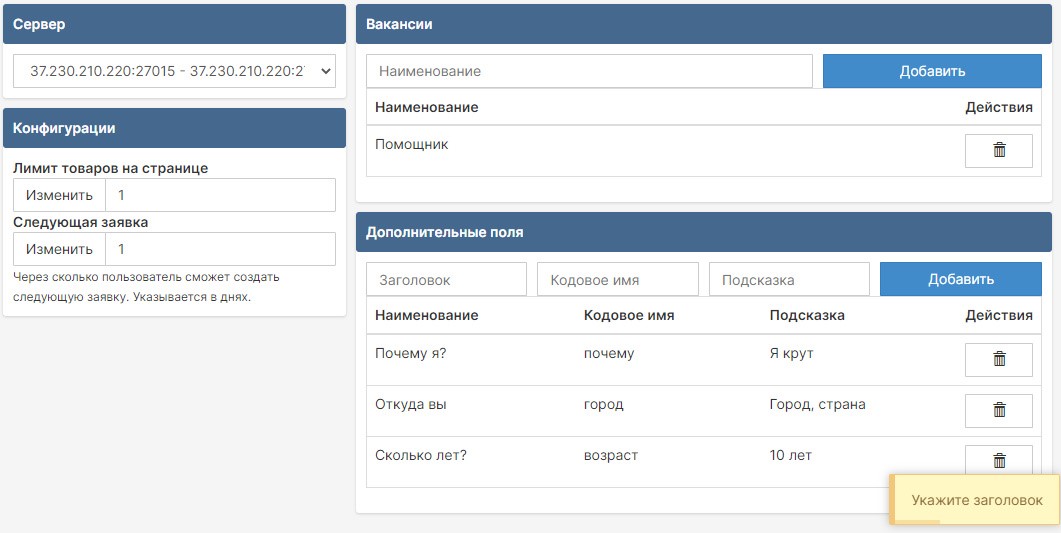This screenshot has width=1061, height=533.
Task: Focus the vacancy Наименование input field
Action: tap(589, 71)
